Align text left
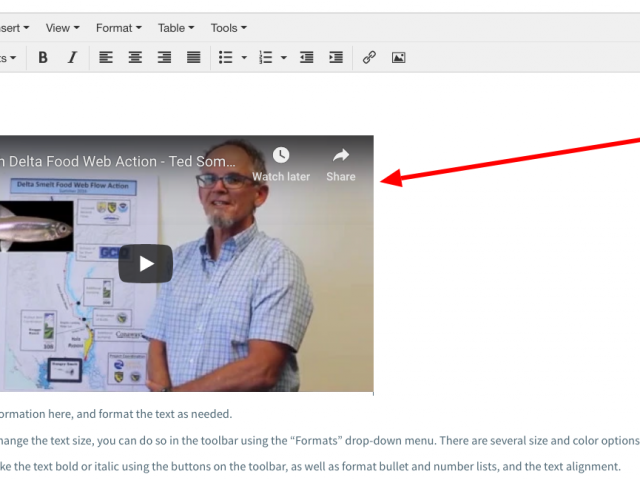The height and width of the screenshot is (480, 640). click(x=106, y=58)
